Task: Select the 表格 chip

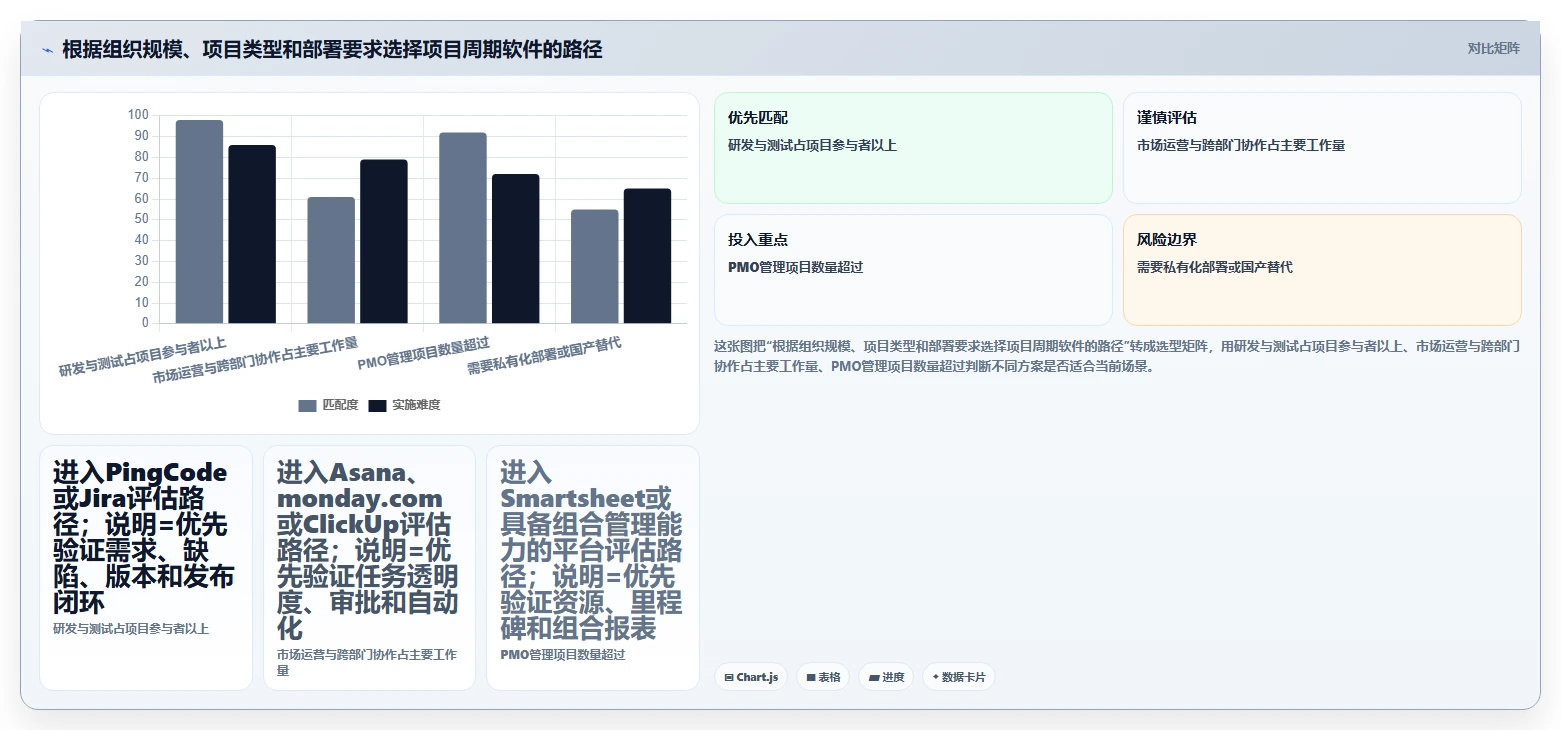Action: 823,677
